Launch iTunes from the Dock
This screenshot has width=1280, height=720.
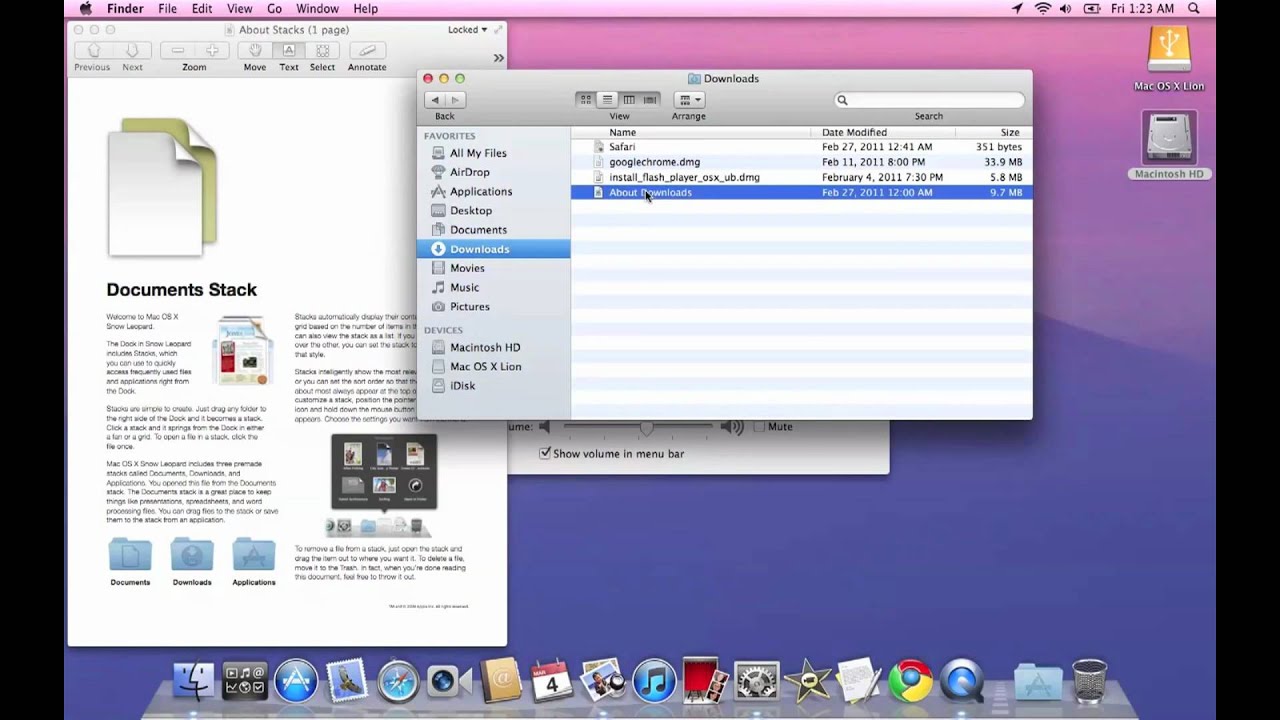coord(654,681)
